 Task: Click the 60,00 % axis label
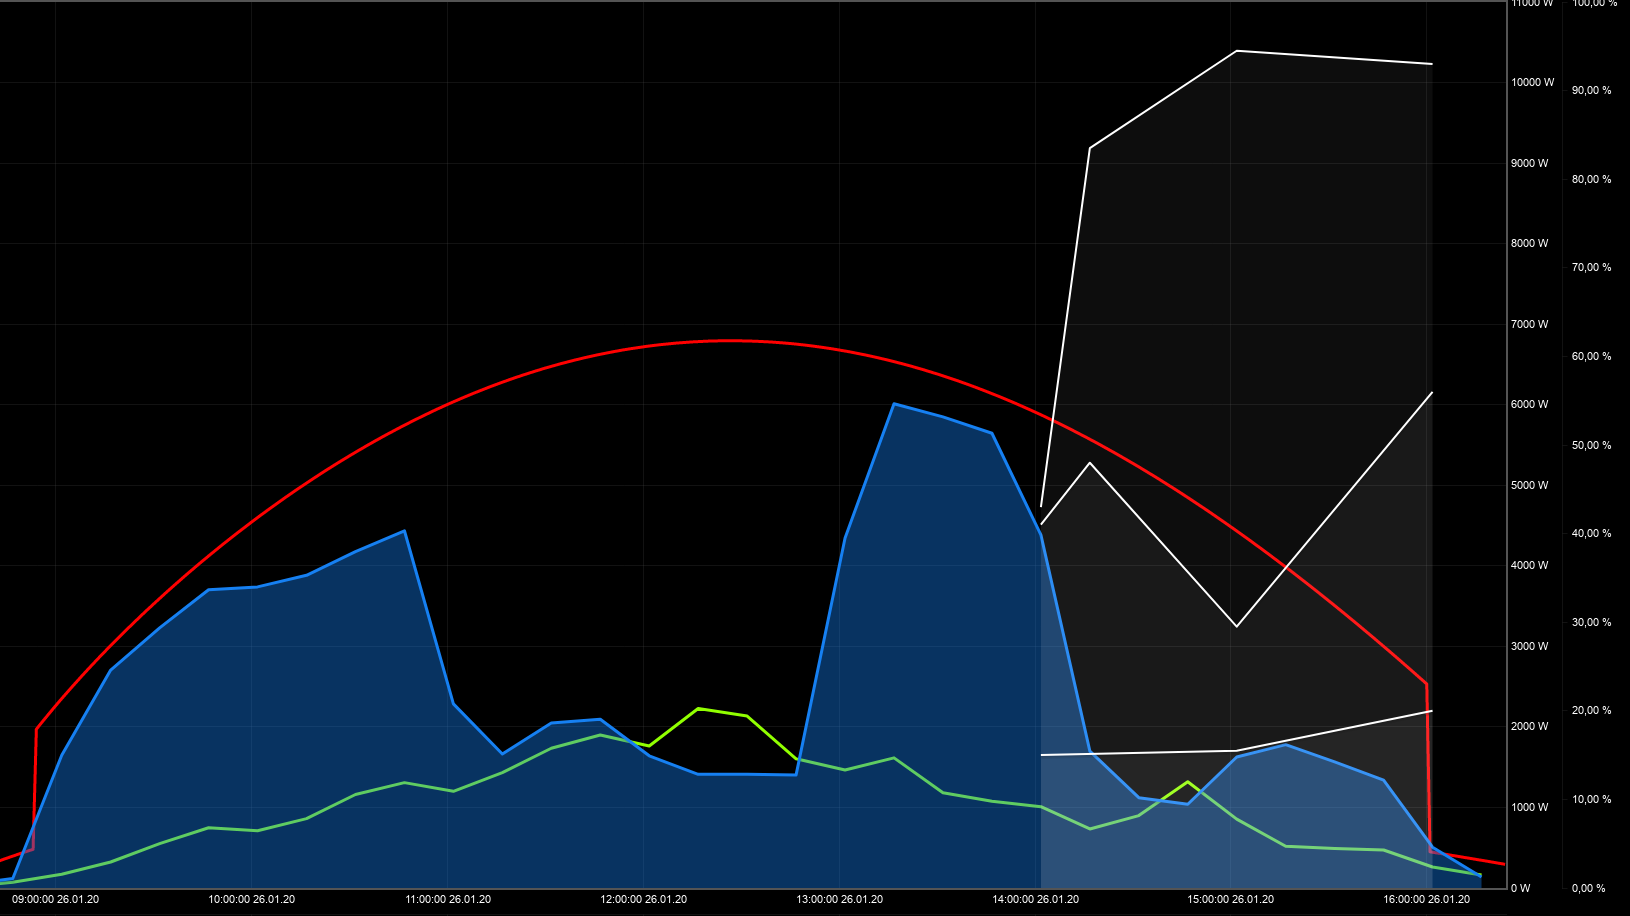click(1591, 356)
